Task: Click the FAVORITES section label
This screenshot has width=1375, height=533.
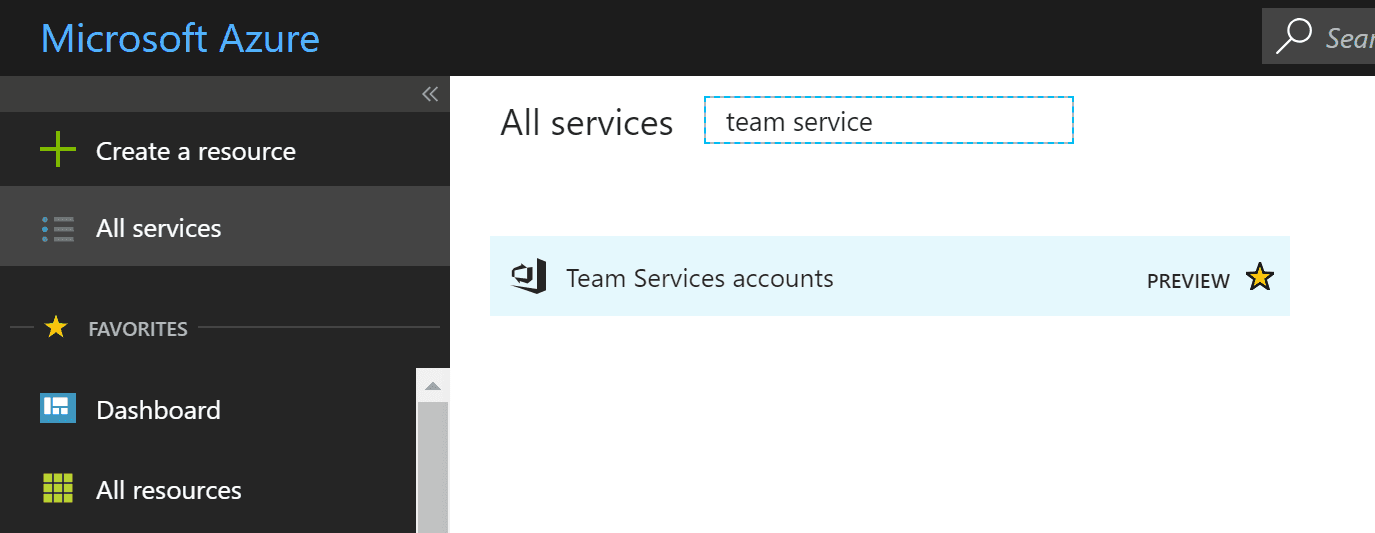Action: pos(138,328)
